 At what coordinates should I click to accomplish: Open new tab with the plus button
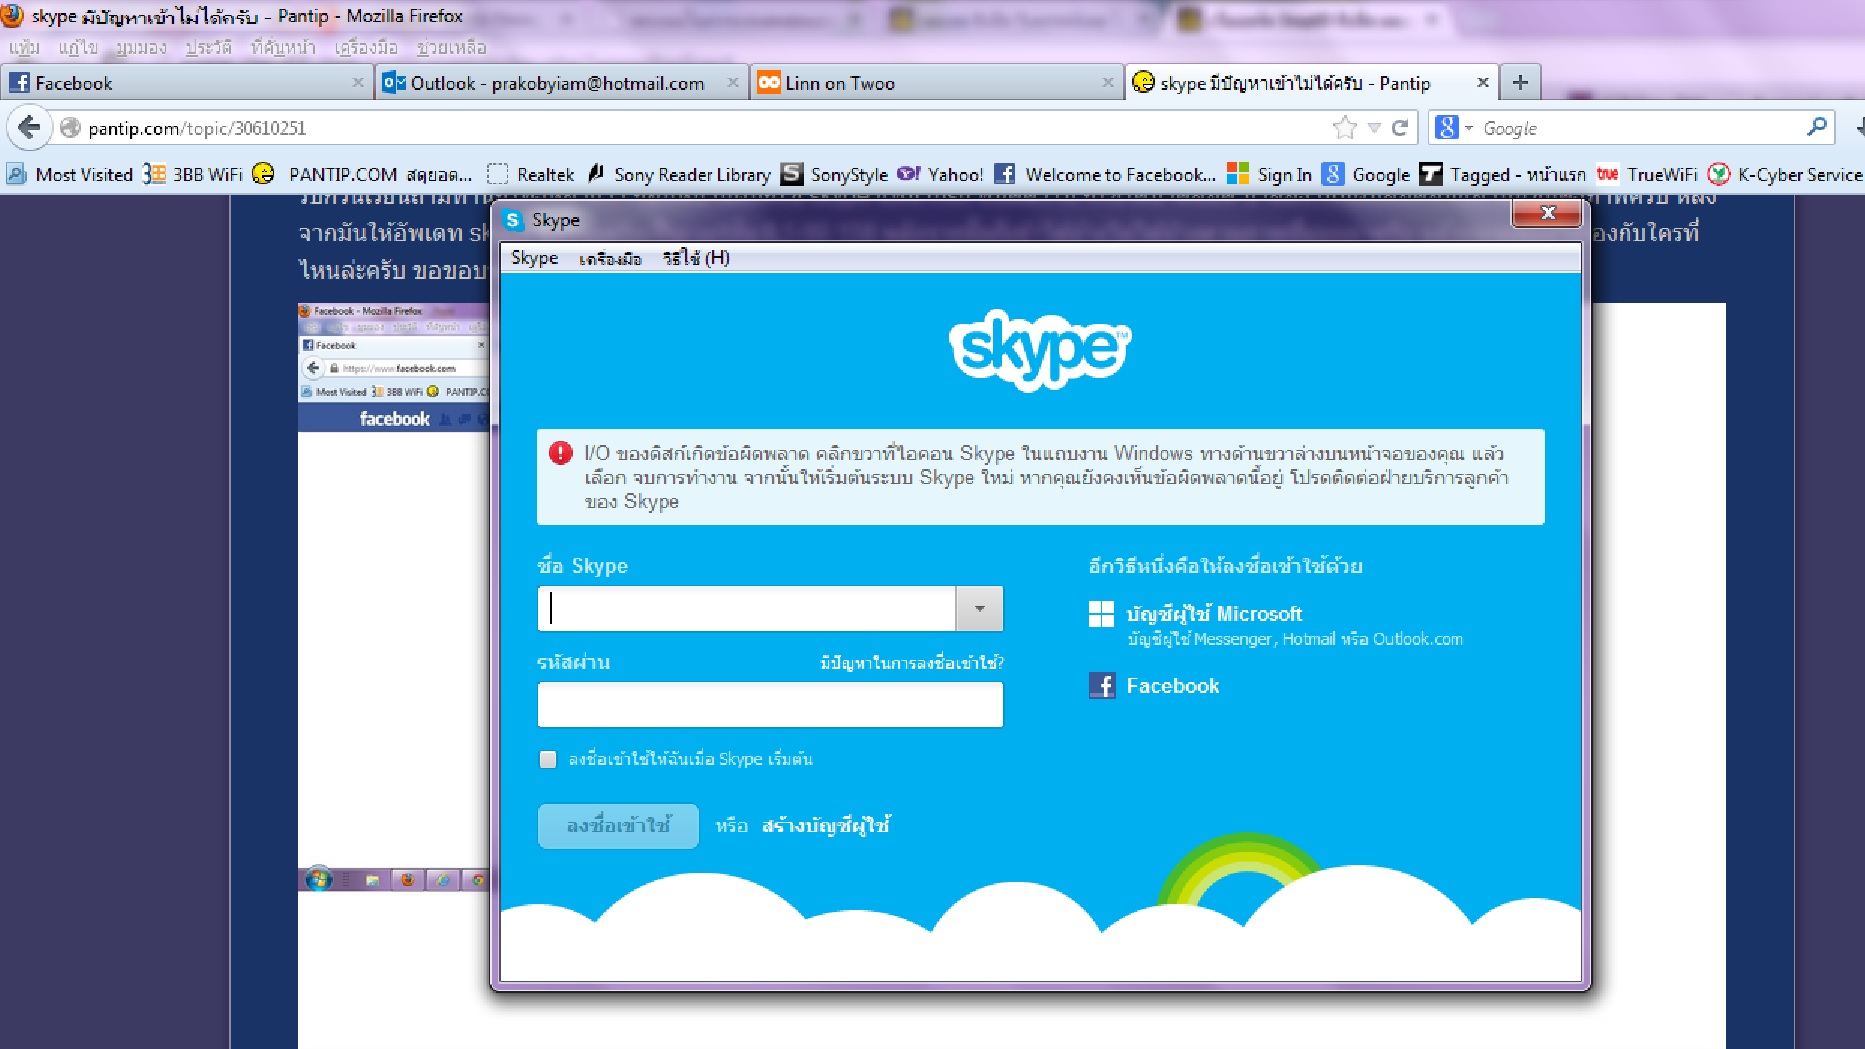click(1520, 83)
